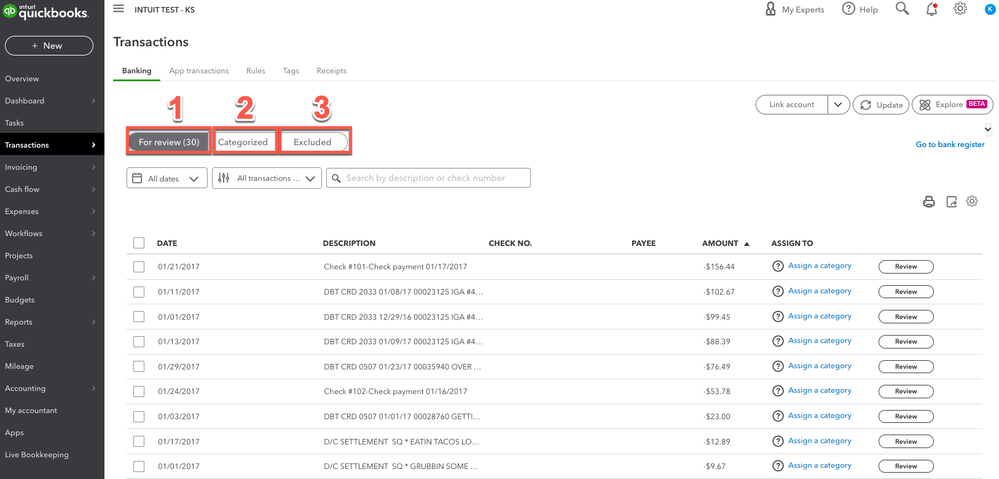Open Help from the header
Image resolution: width=999 pixels, height=479 pixels.
point(859,10)
